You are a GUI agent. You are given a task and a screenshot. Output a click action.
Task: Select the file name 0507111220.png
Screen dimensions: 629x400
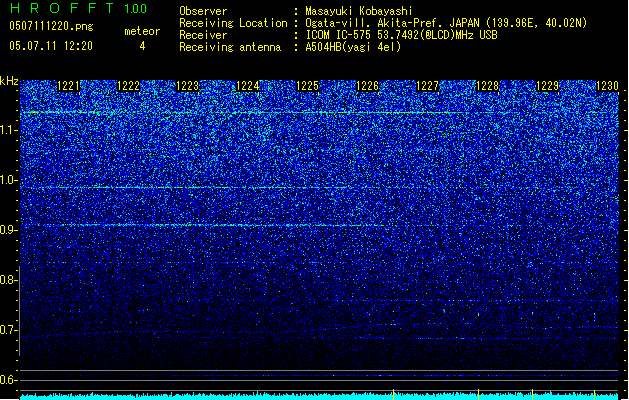coord(51,26)
